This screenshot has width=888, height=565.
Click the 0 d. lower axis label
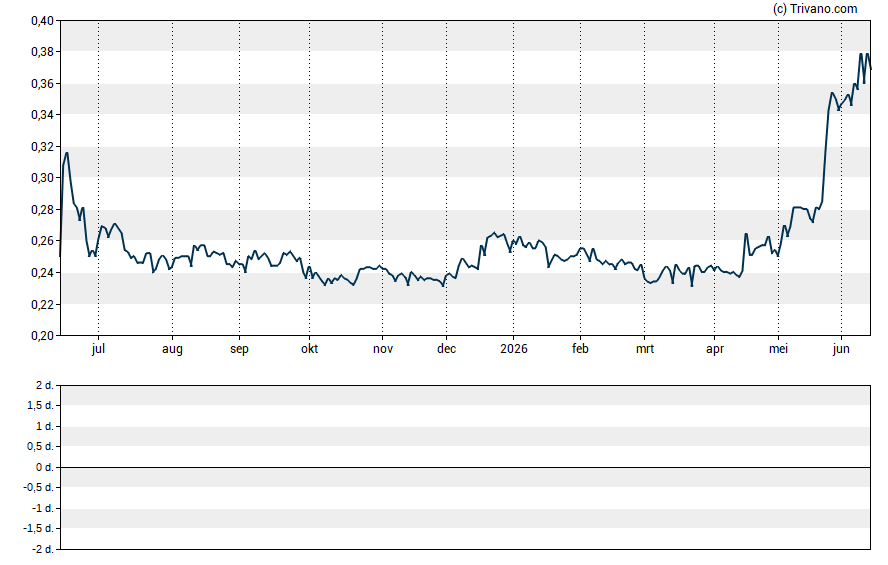[45, 468]
